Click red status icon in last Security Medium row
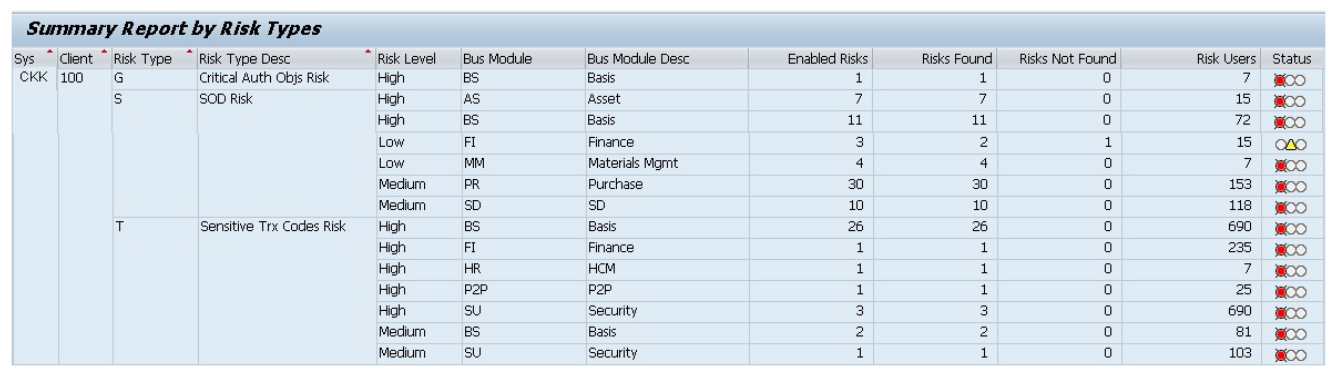 tap(1289, 356)
